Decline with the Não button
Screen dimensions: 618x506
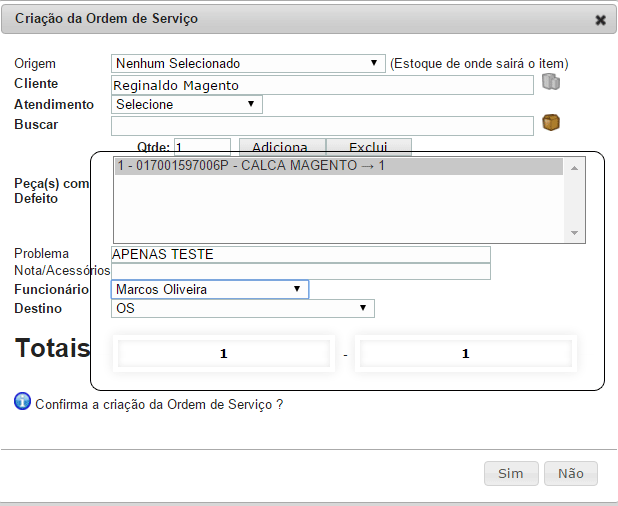pyautogui.click(x=571, y=473)
